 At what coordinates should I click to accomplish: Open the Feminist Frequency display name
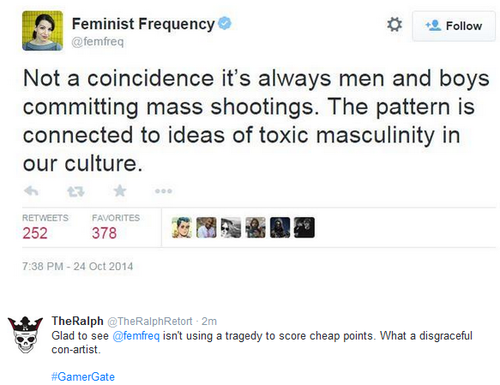(x=143, y=24)
